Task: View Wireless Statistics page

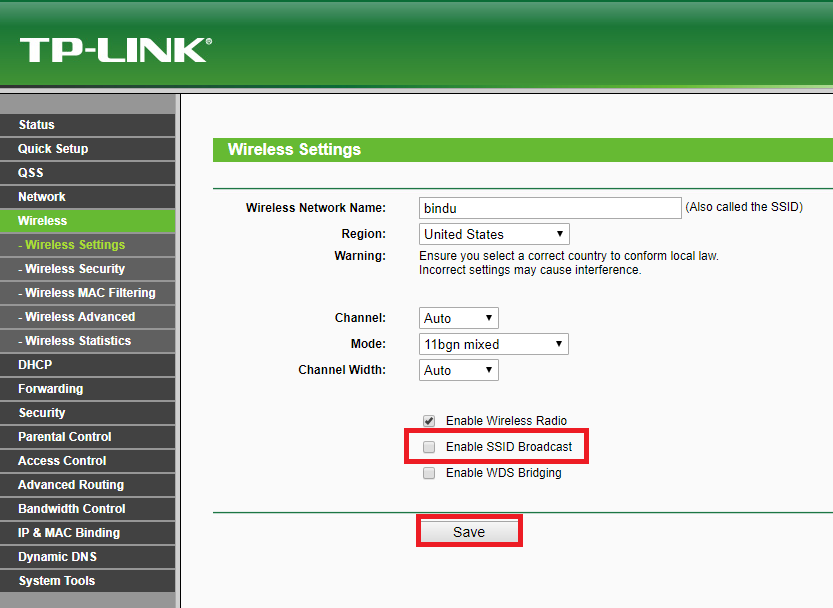Action: tap(88, 341)
